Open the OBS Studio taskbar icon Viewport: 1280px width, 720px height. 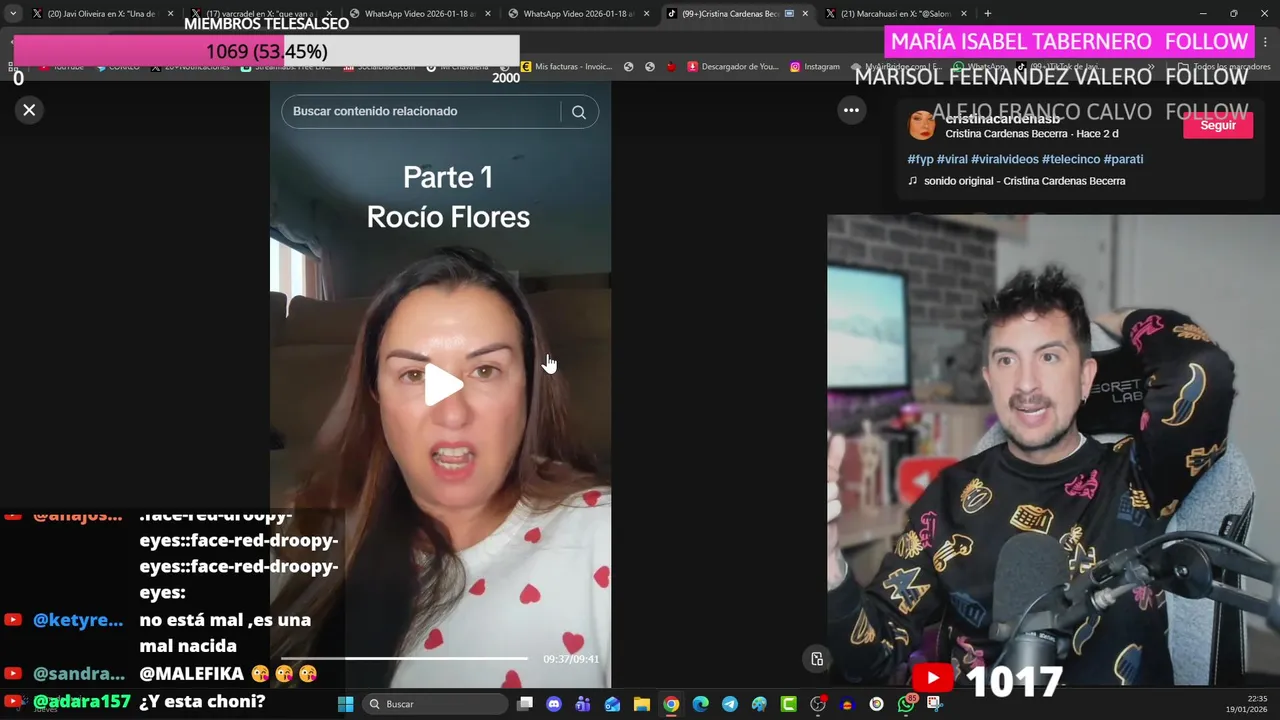tap(818, 704)
